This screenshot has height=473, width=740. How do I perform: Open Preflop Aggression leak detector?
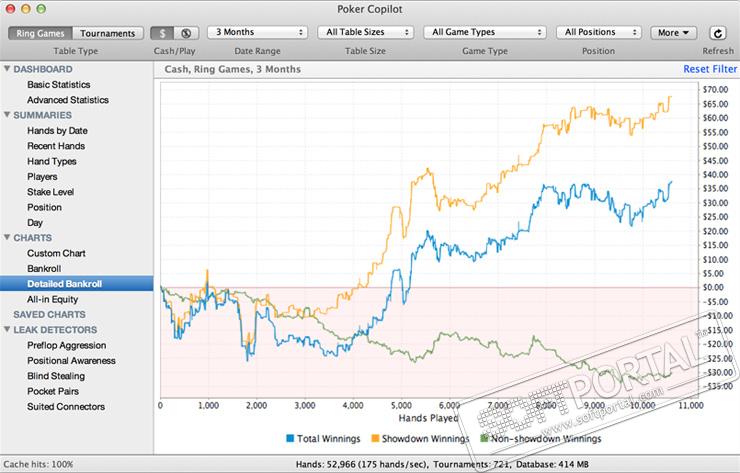pos(67,345)
